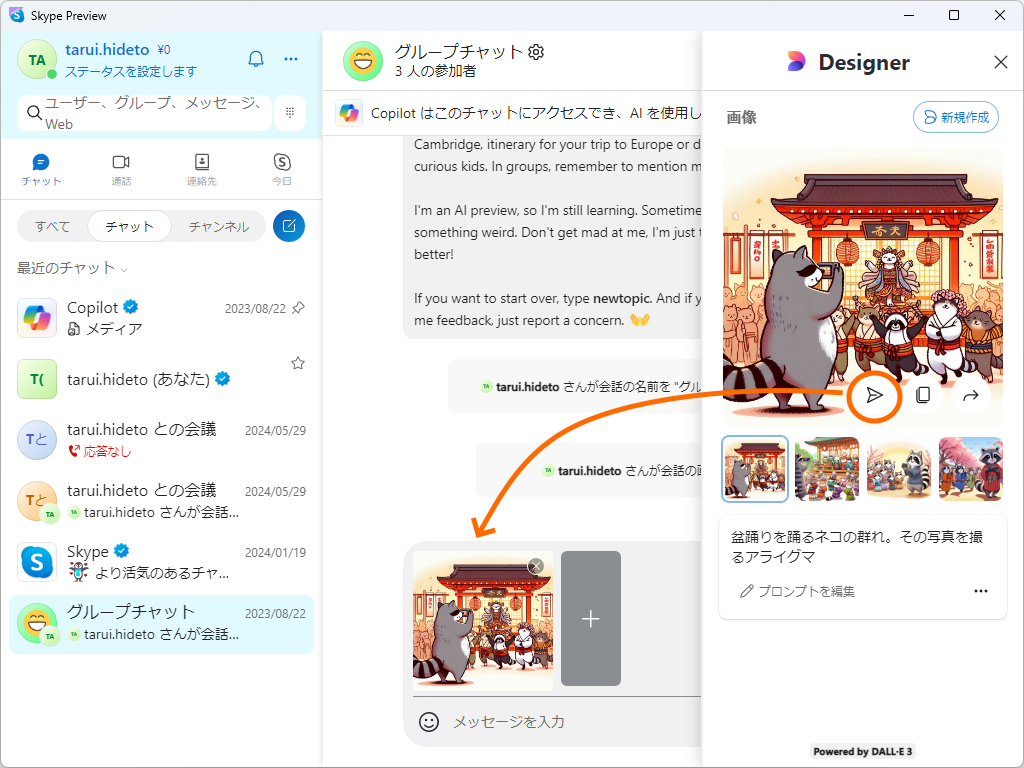Collapse the 最近のチャット section
The image size is (1024, 768).
pos(72,268)
